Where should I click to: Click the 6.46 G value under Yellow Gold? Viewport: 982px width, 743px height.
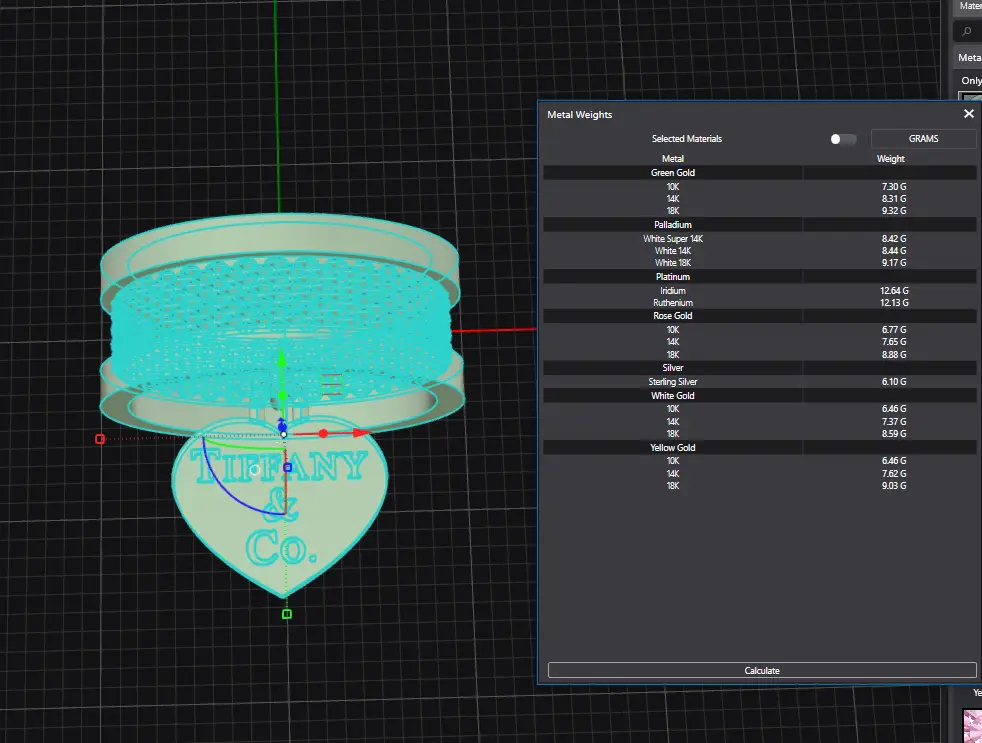tap(894, 460)
